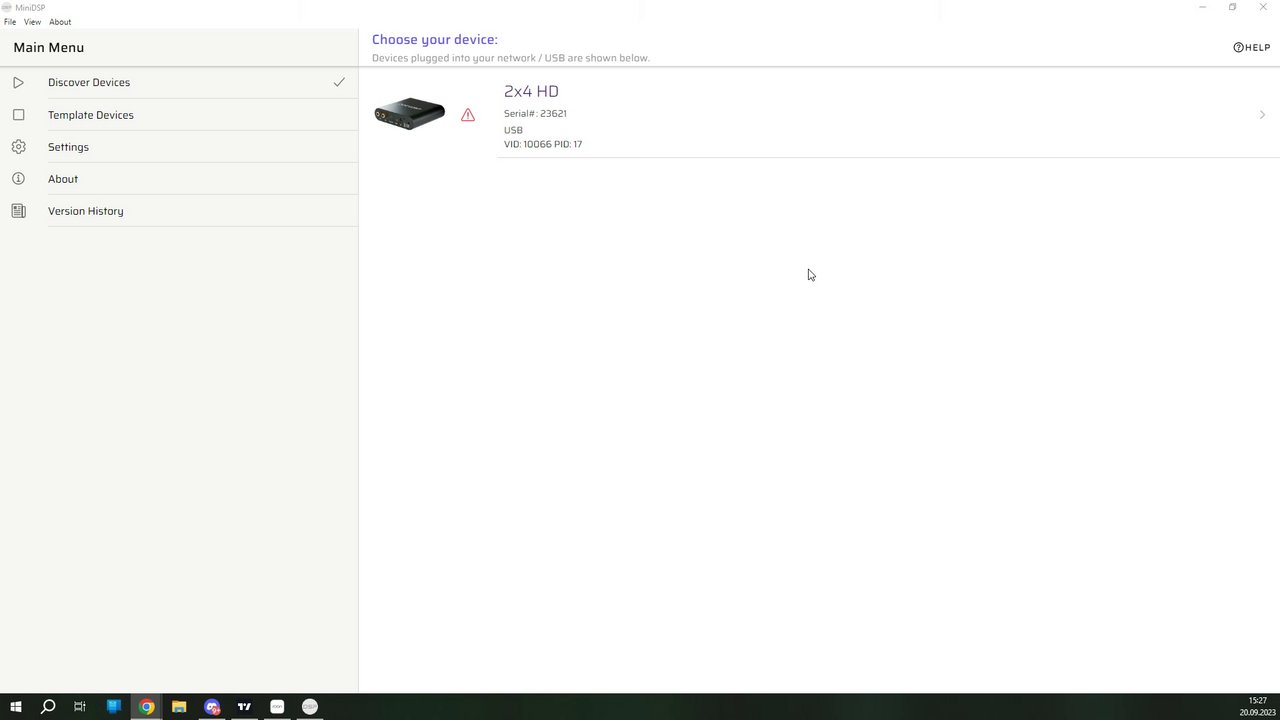Viewport: 1280px width, 720px height.
Task: Open the File menu
Action: point(10,22)
